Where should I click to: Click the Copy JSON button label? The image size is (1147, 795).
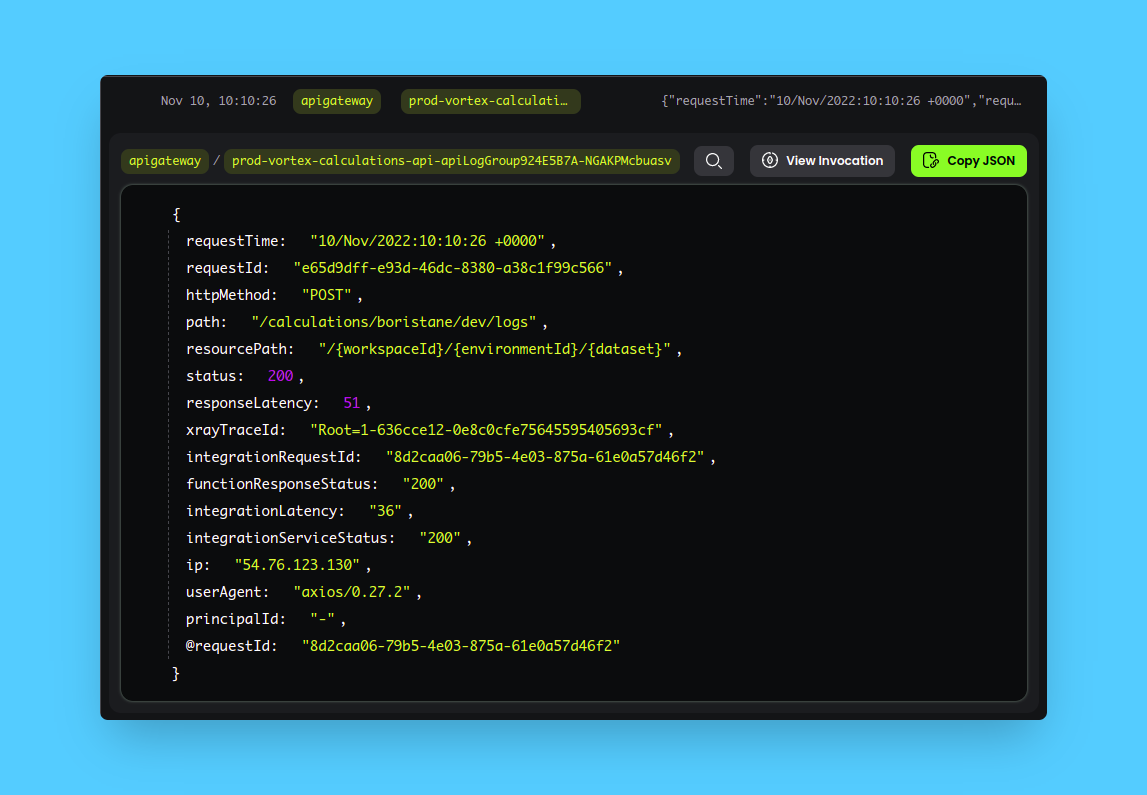coord(980,161)
